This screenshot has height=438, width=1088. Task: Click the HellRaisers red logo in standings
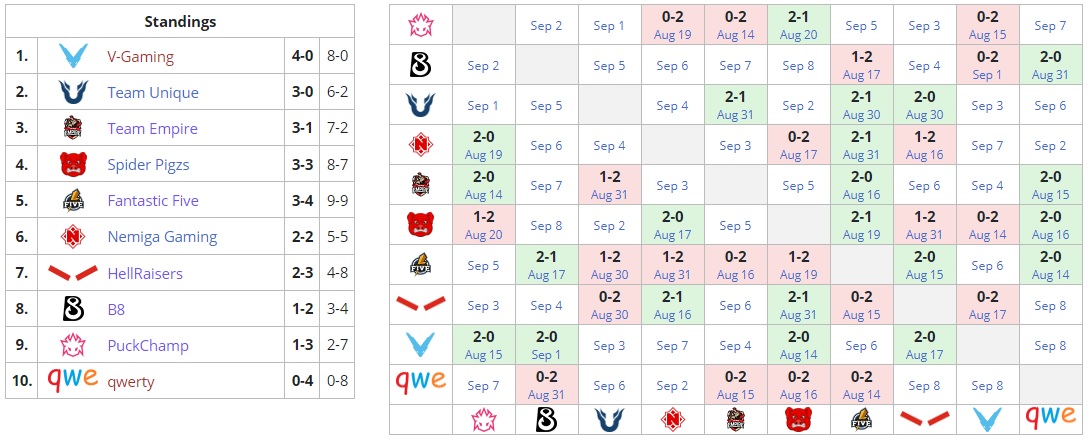click(x=73, y=273)
